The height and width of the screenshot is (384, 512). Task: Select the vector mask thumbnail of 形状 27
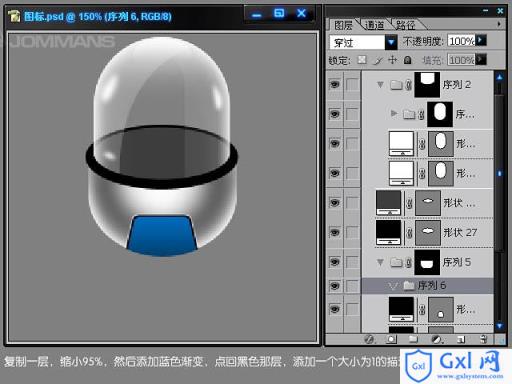click(428, 232)
